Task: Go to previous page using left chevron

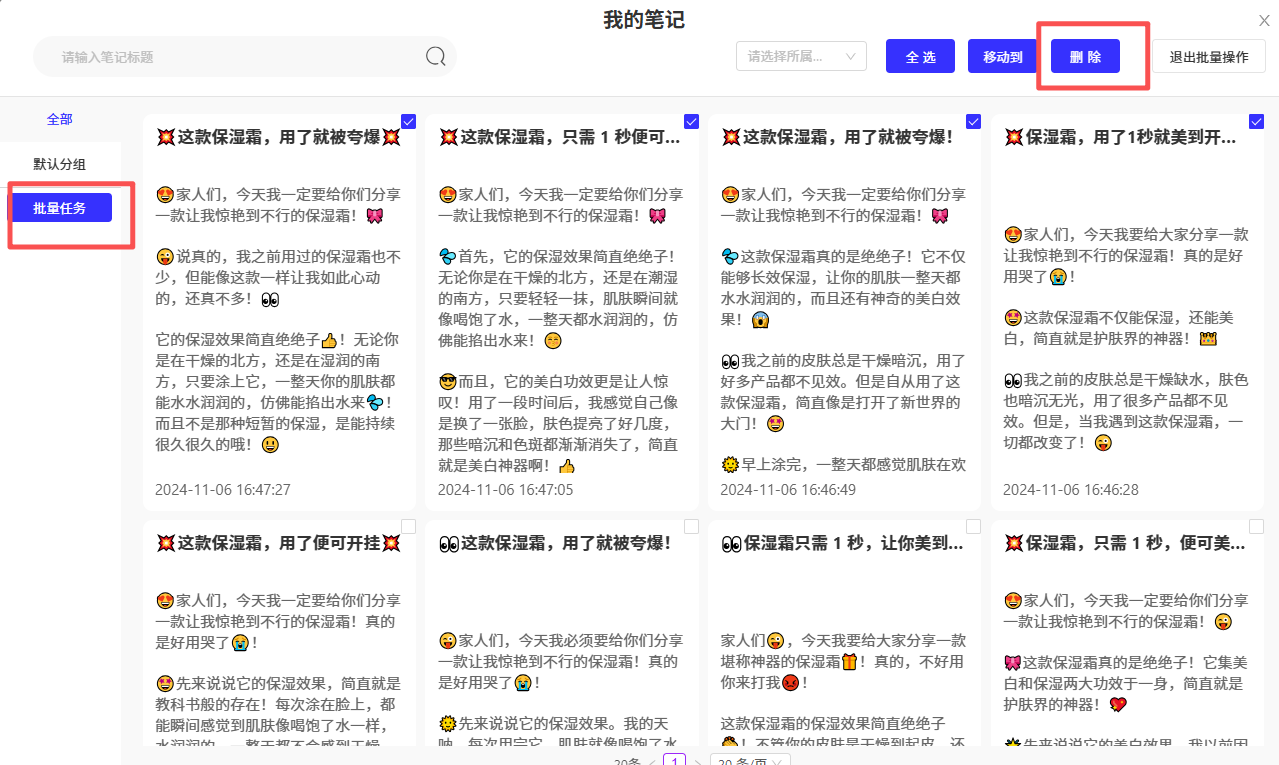Action: [x=652, y=762]
